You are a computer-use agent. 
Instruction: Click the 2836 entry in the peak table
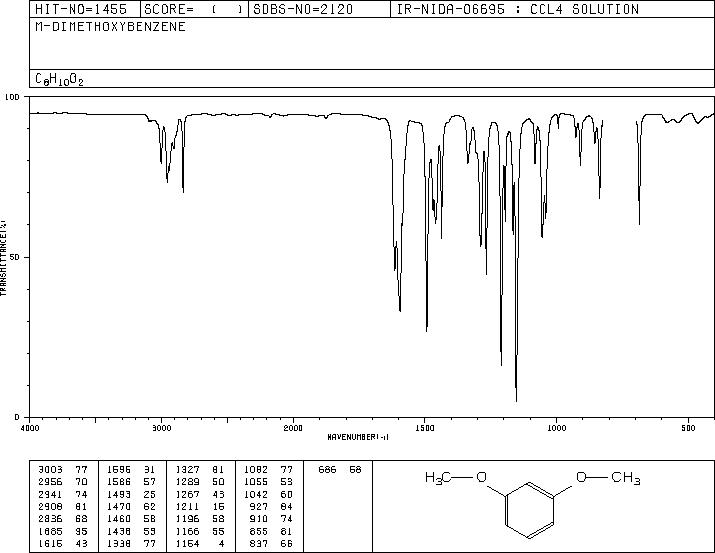[x=50, y=519]
